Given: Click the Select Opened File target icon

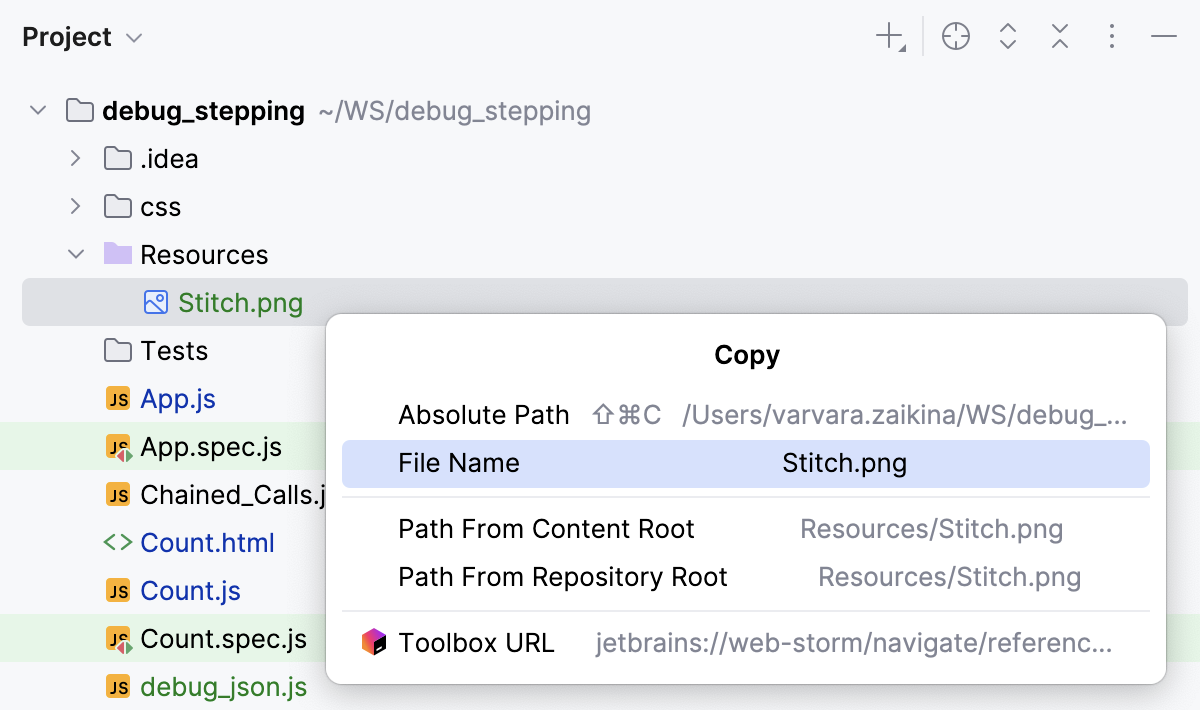Looking at the screenshot, I should point(955,36).
